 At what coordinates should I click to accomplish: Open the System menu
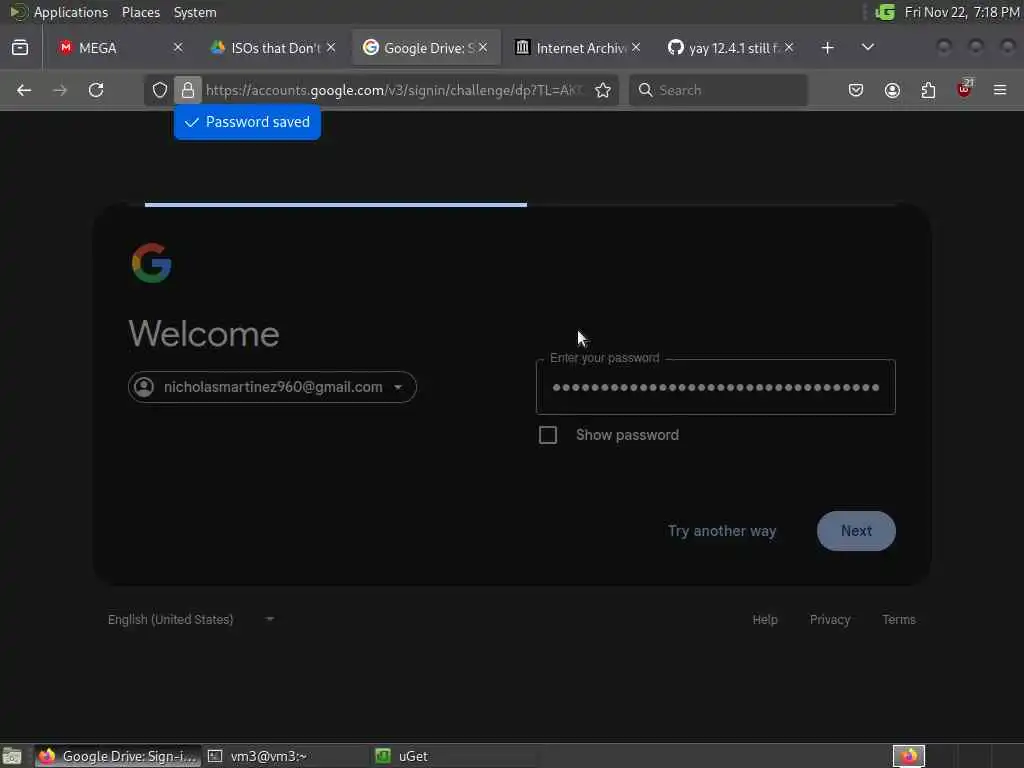195,12
